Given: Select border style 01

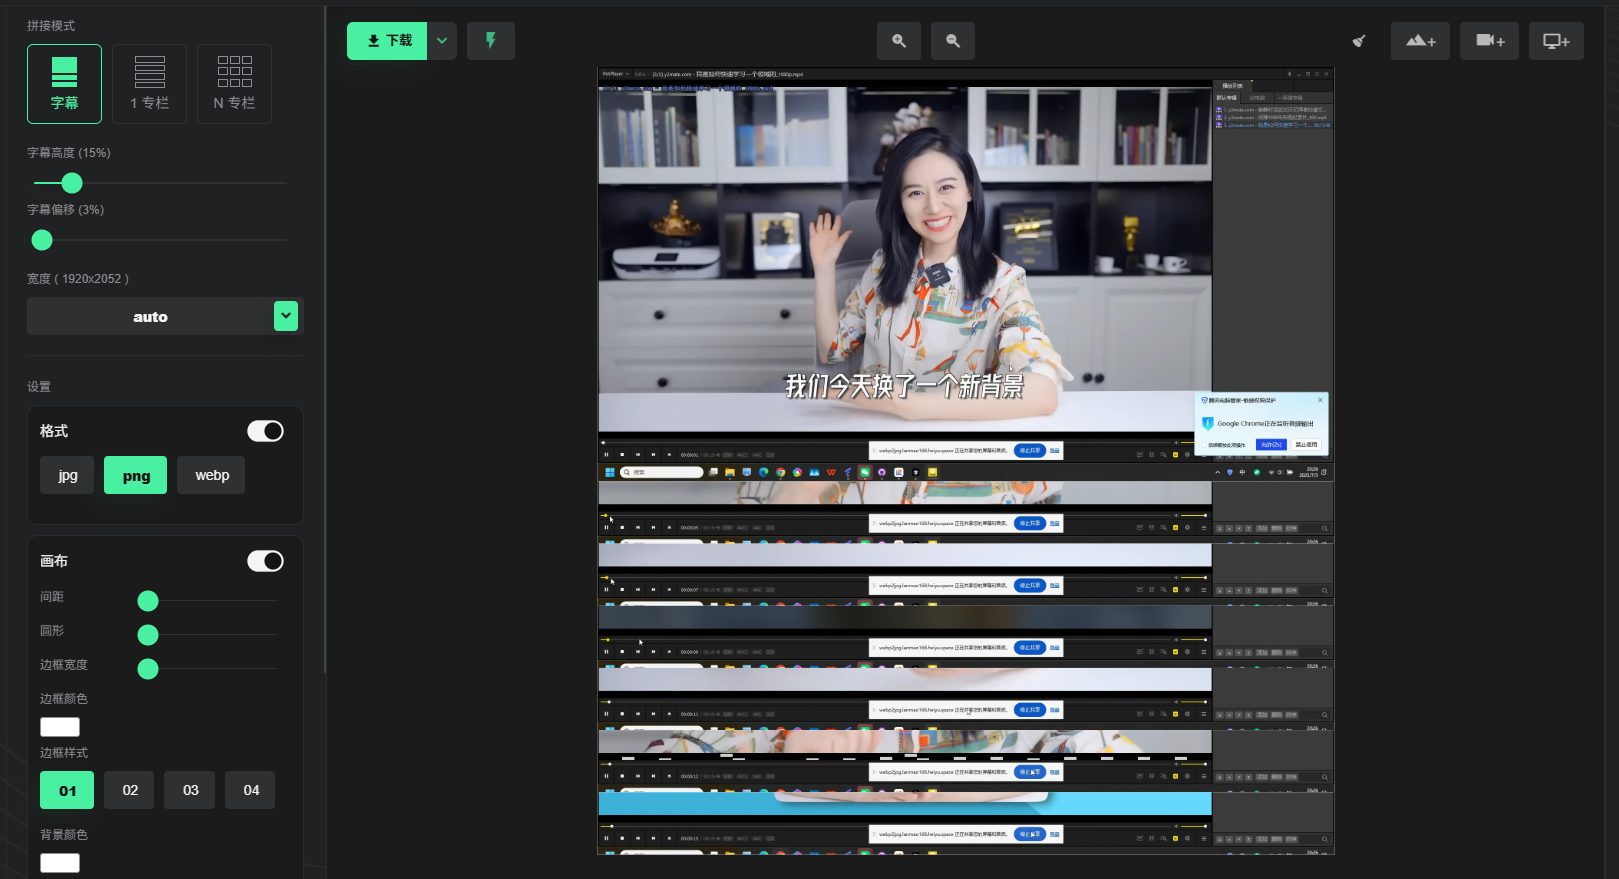Looking at the screenshot, I should click(67, 790).
